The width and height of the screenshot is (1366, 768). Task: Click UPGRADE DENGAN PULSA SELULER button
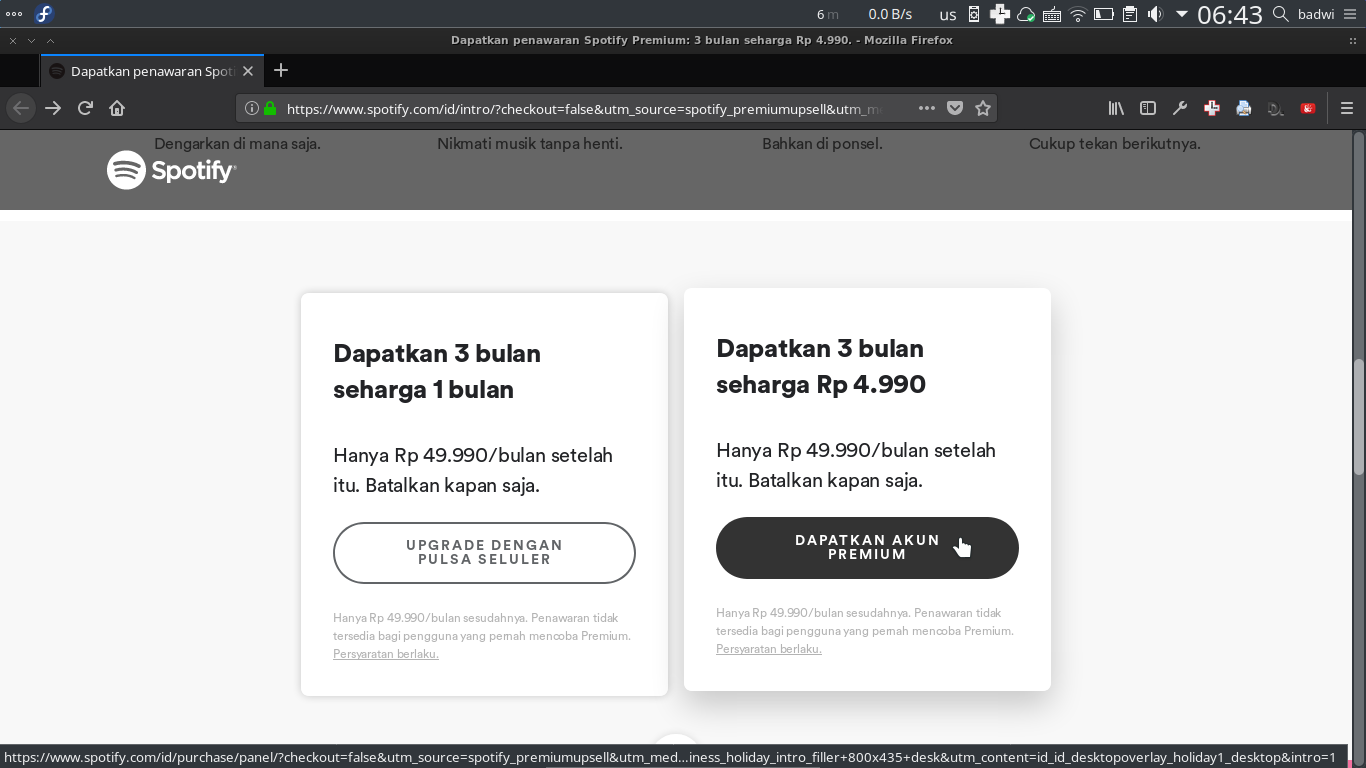pyautogui.click(x=484, y=552)
